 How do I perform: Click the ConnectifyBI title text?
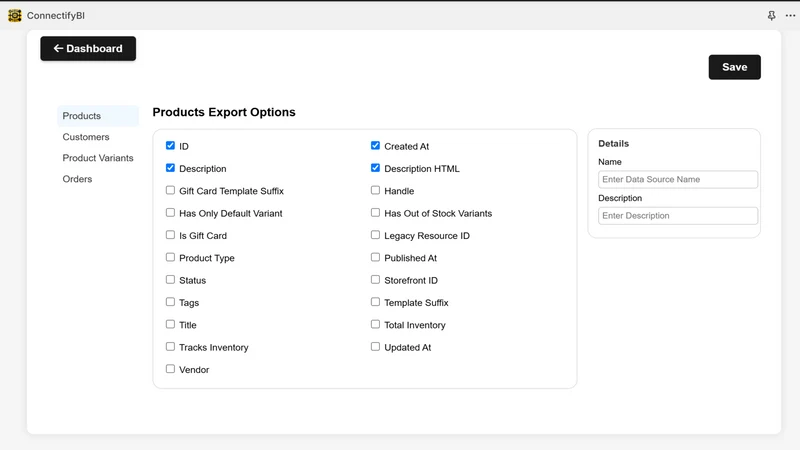[56, 16]
